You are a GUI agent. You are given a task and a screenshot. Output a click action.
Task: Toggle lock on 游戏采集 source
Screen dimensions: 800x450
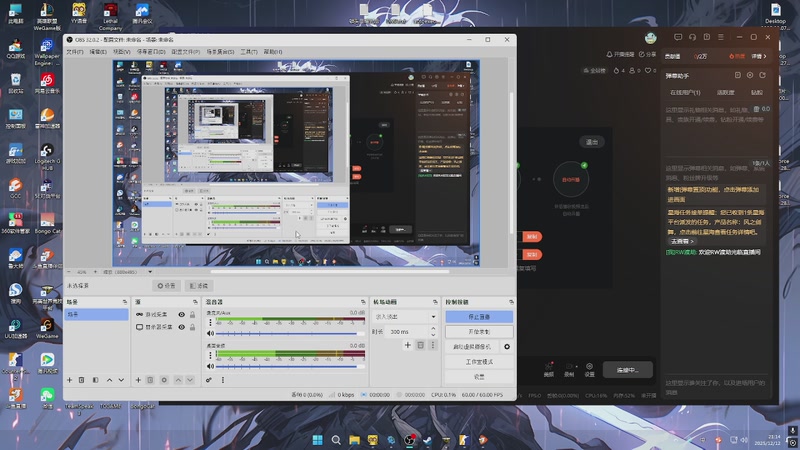[x=192, y=315]
